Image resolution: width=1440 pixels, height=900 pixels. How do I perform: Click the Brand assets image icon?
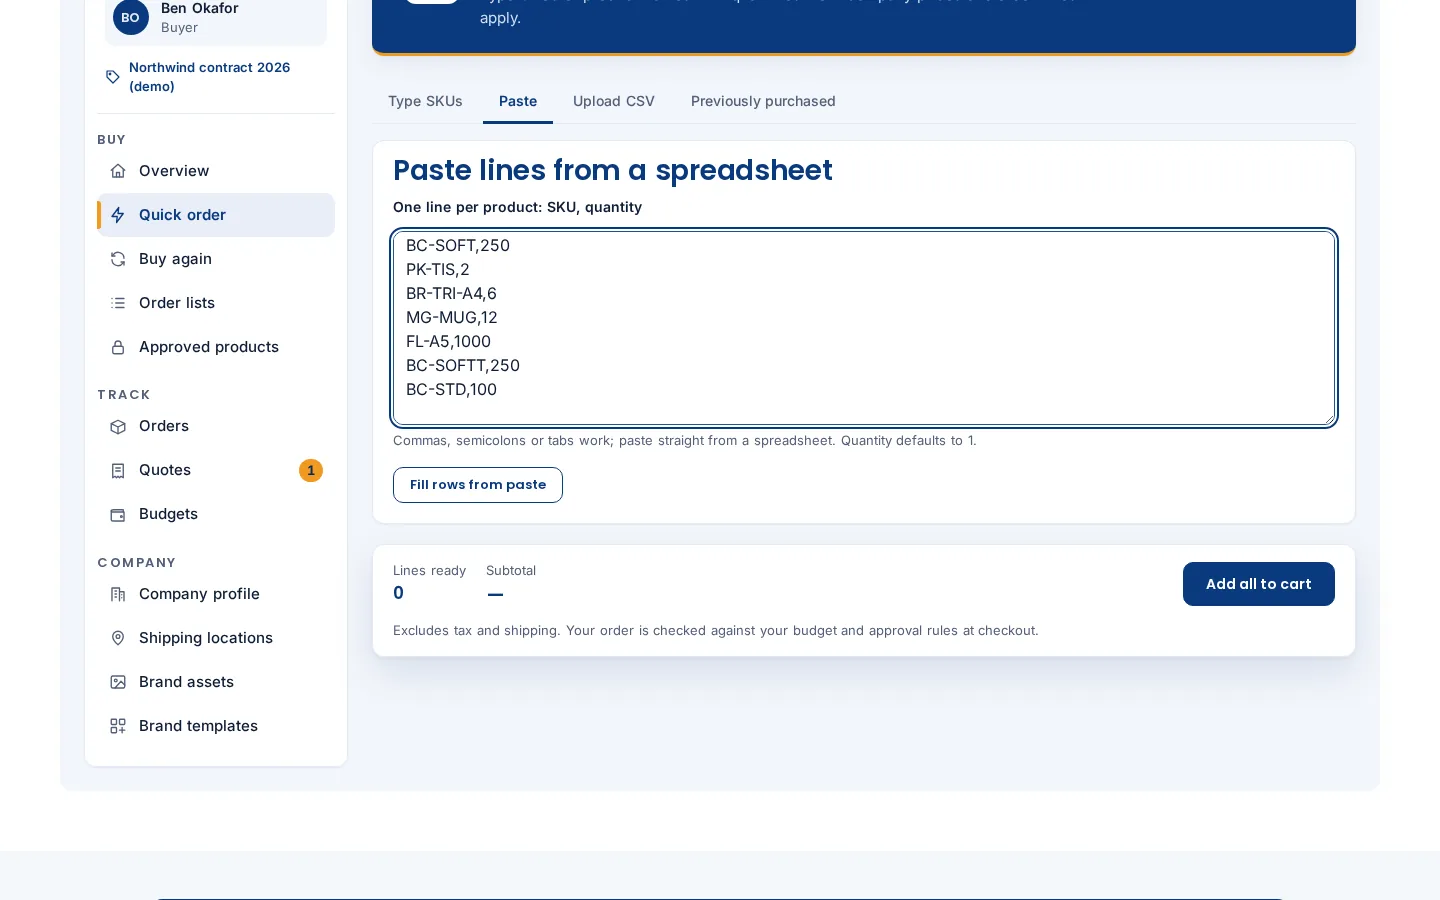[118, 682]
